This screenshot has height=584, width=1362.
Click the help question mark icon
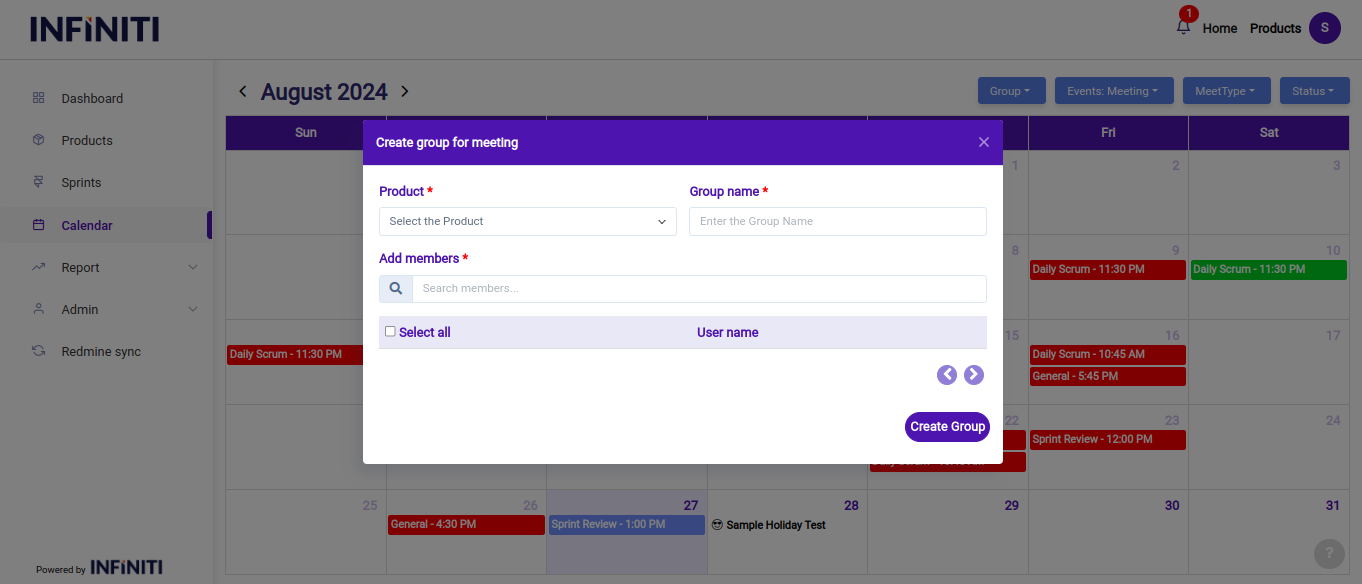pos(1329,553)
